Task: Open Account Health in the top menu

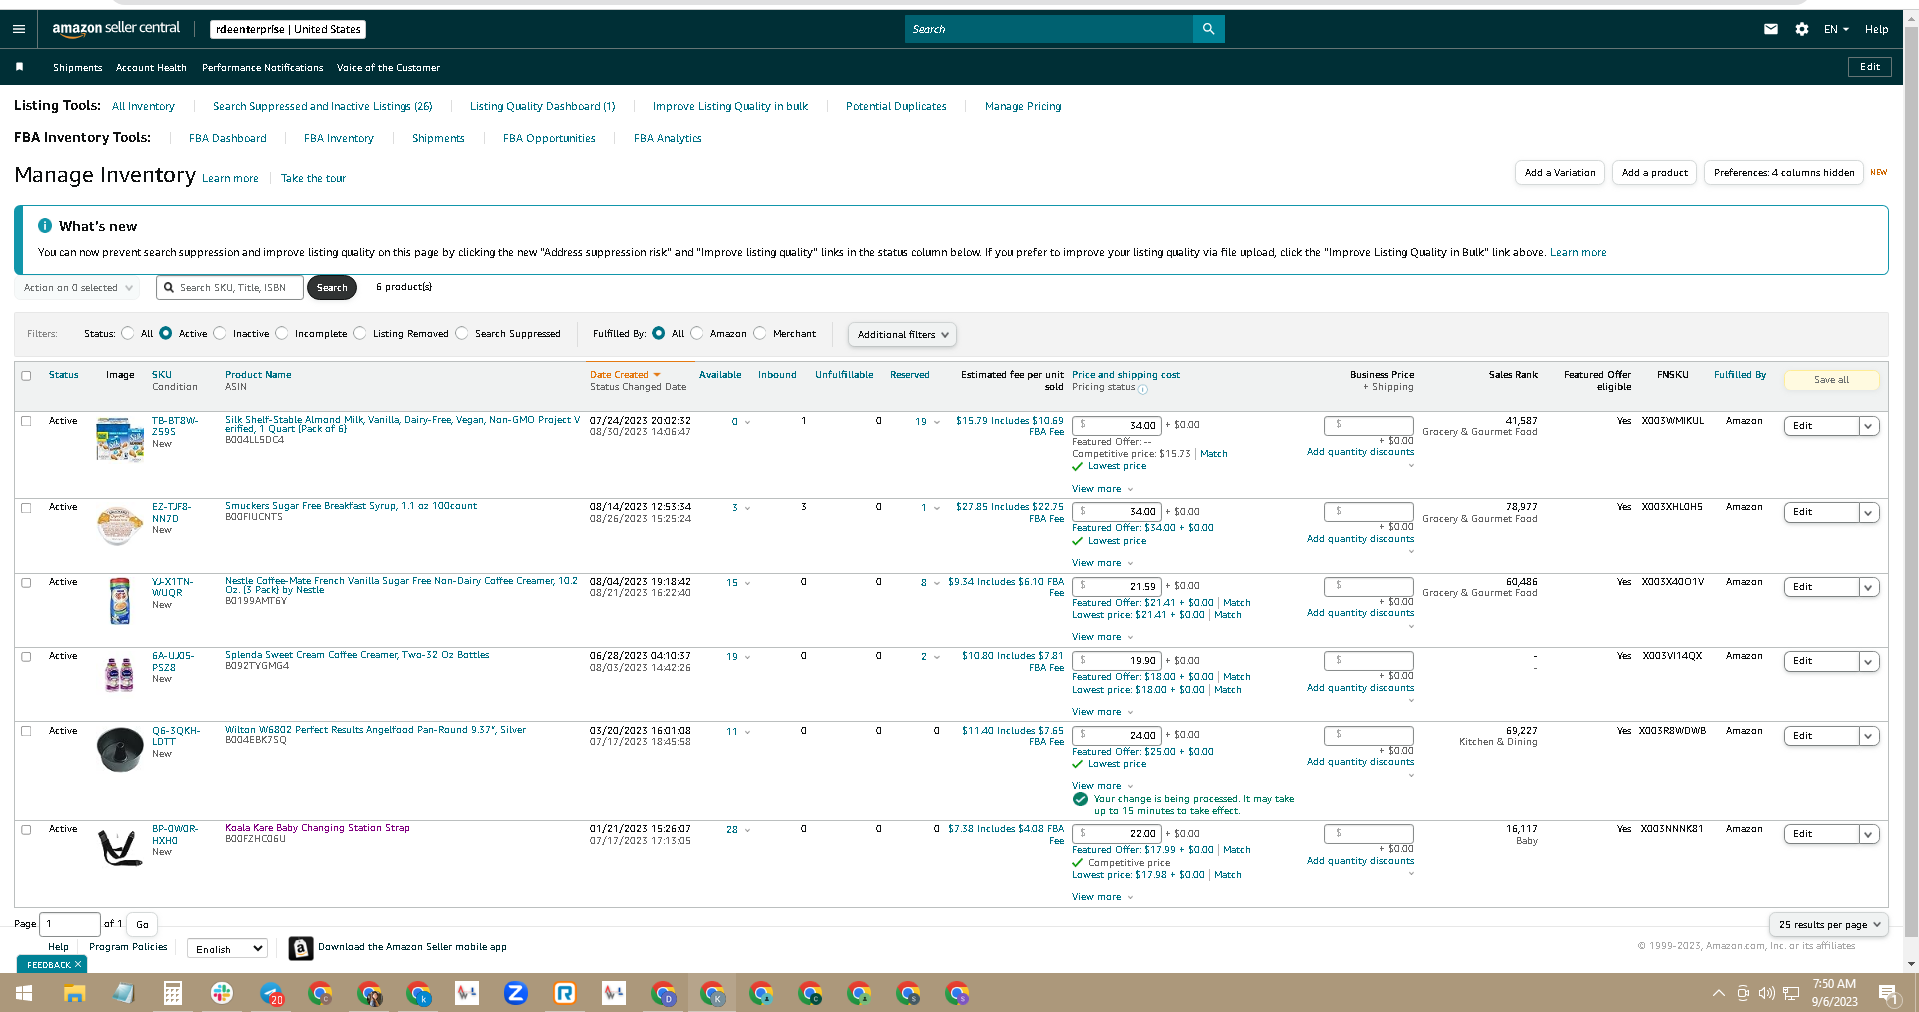Action: coord(151,68)
